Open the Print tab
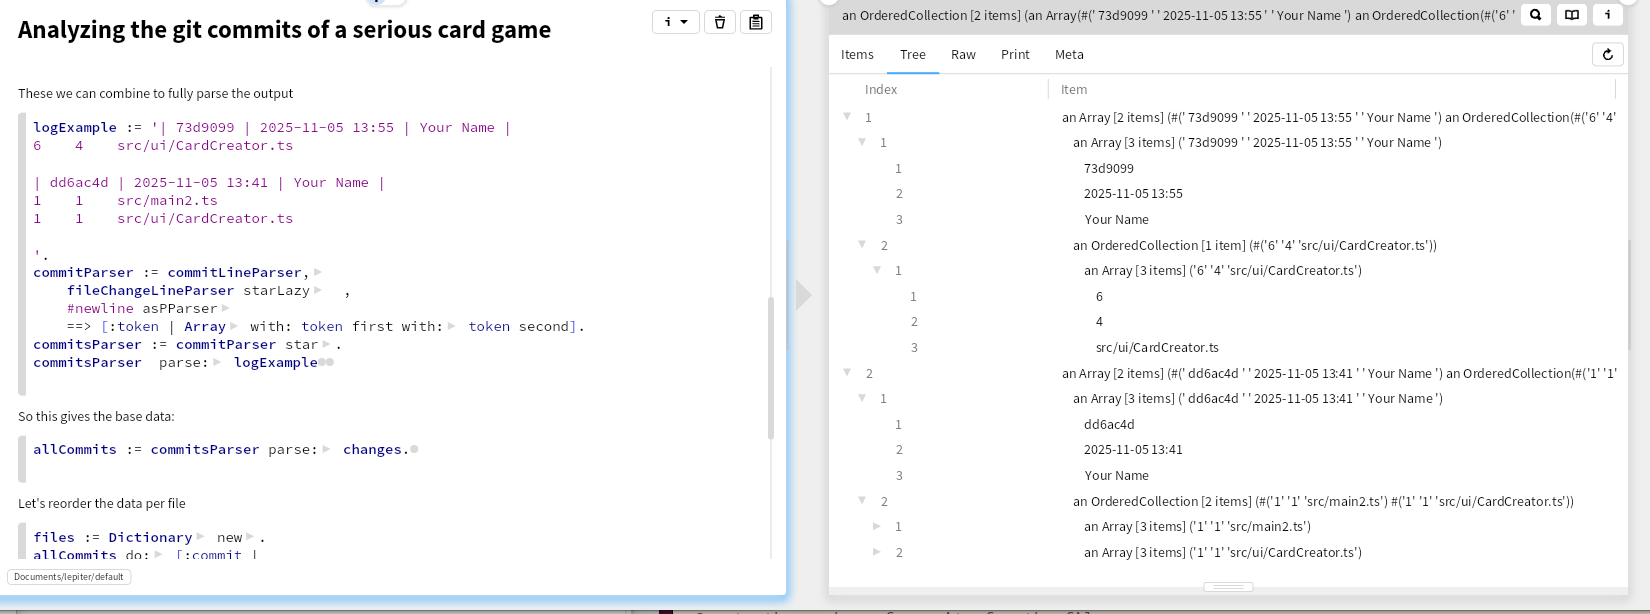This screenshot has width=1650, height=614. pyautogui.click(x=1015, y=55)
